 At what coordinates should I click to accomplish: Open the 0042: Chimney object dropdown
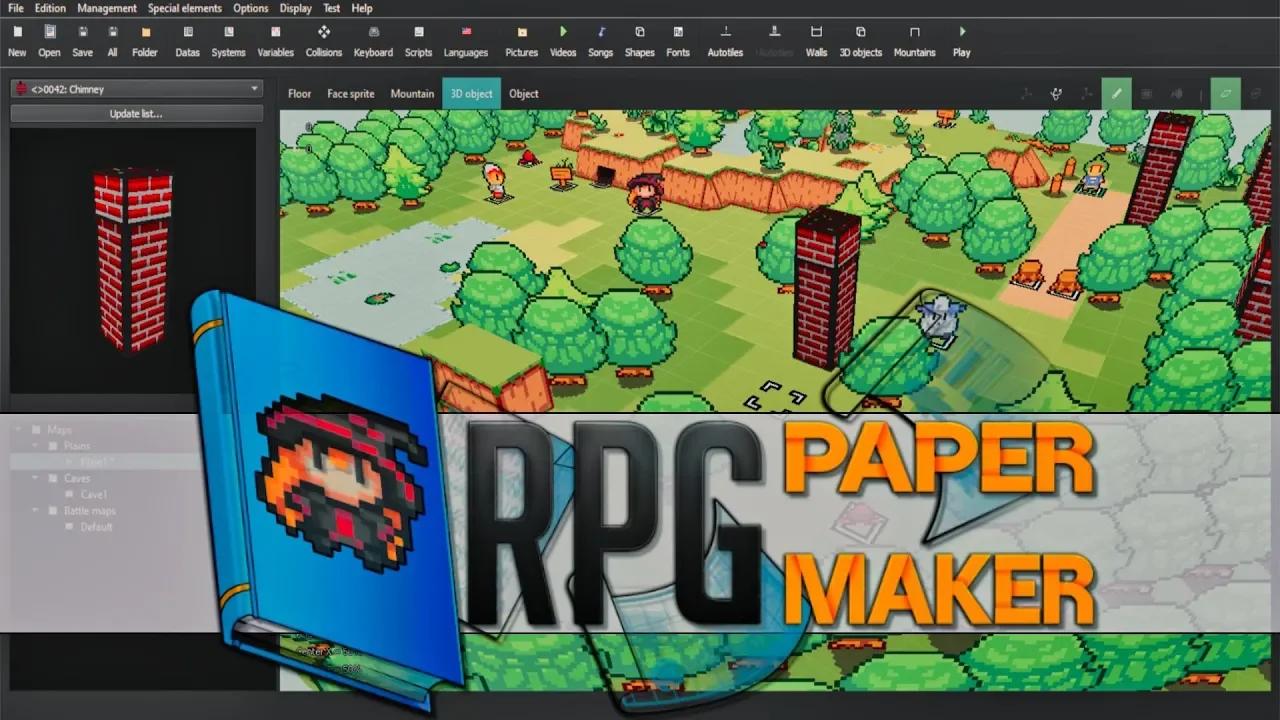(x=136, y=89)
